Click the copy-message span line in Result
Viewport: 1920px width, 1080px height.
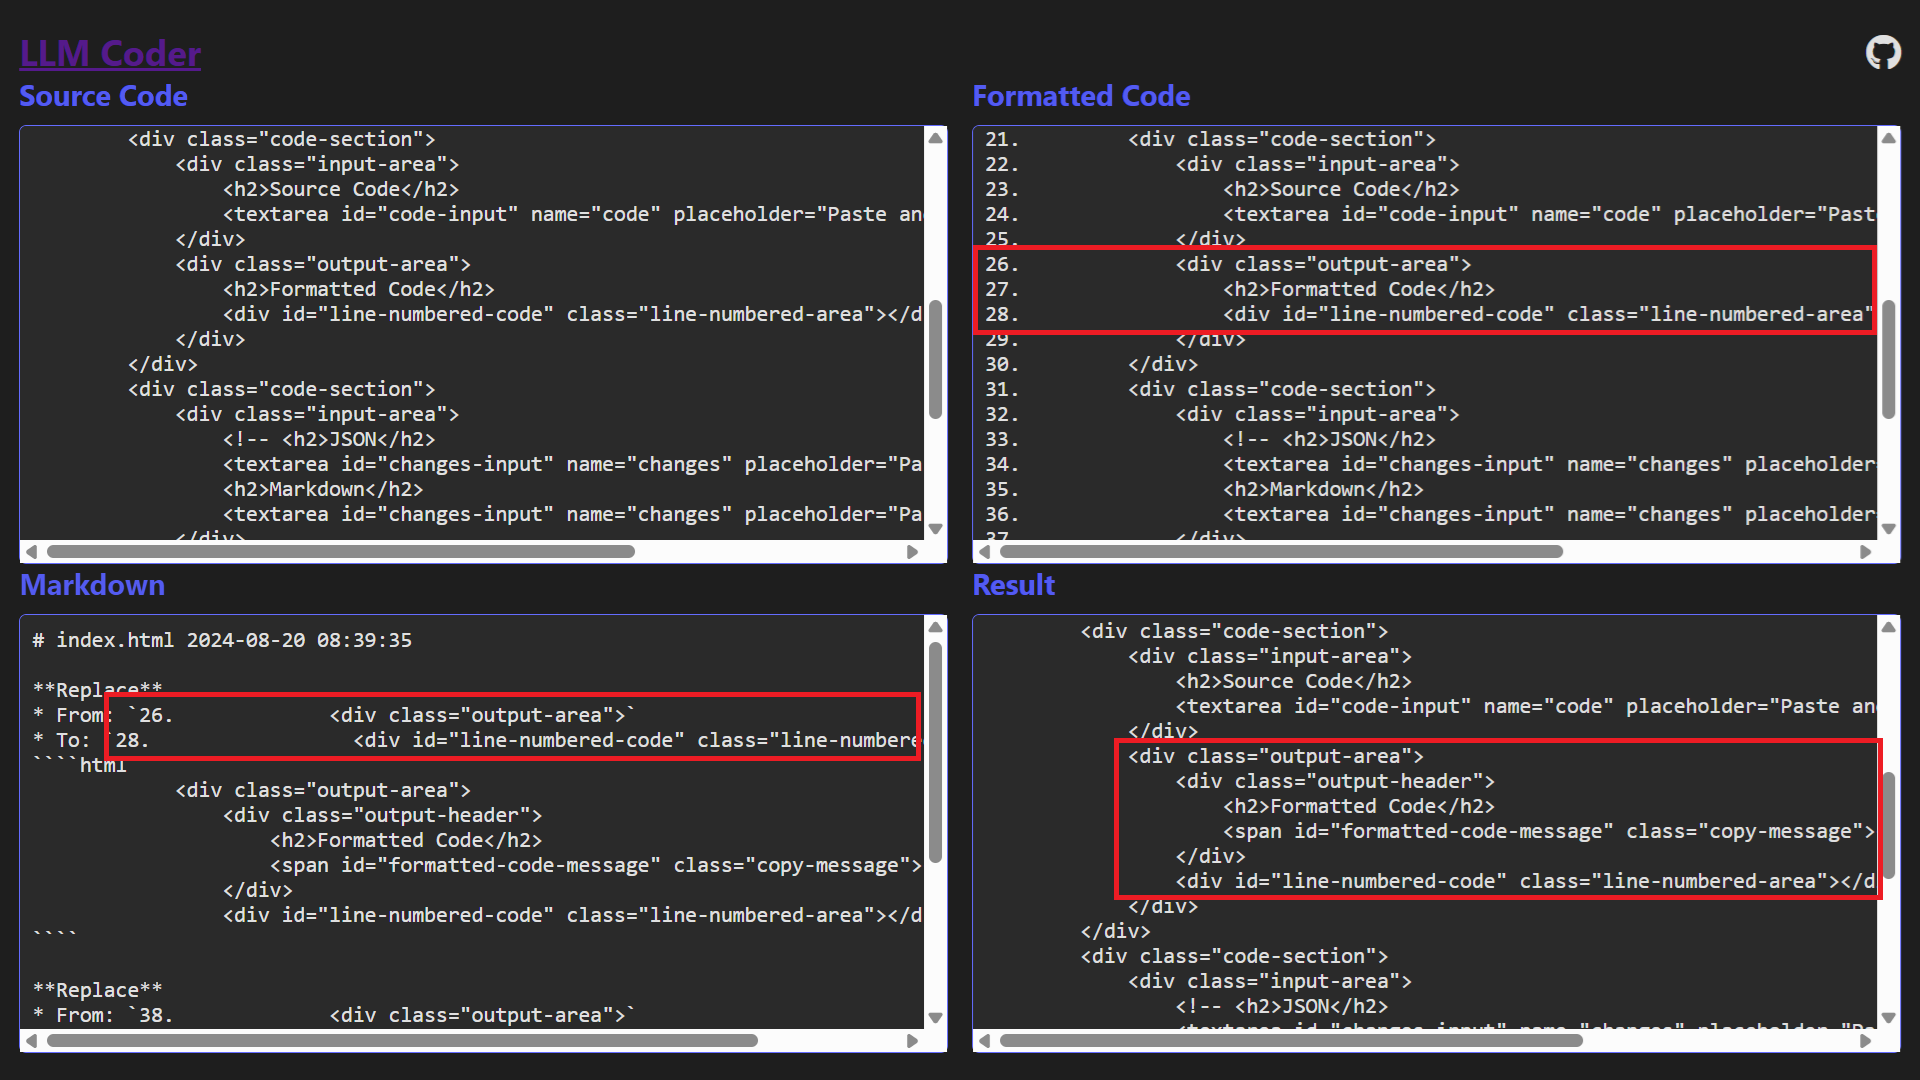[1549, 831]
